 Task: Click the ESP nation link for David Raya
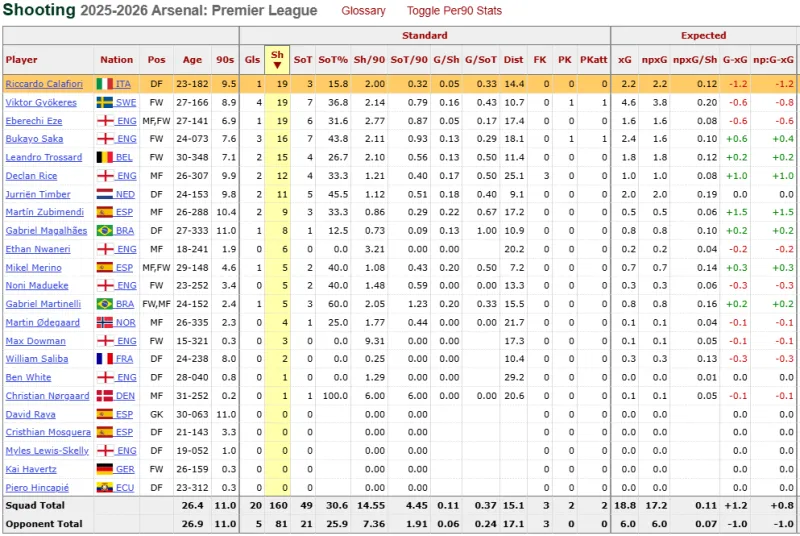coord(124,413)
